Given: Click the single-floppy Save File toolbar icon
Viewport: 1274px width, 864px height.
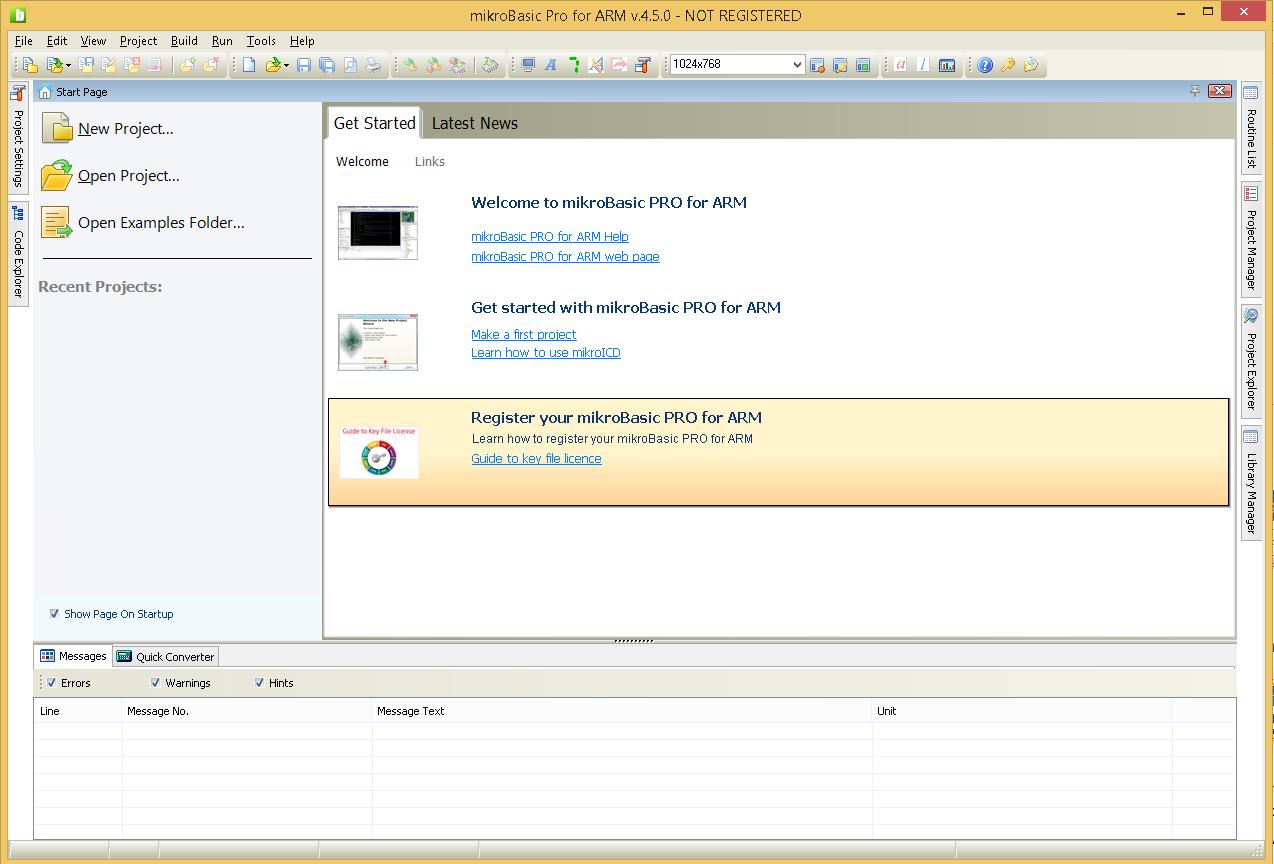Looking at the screenshot, I should pos(304,65).
